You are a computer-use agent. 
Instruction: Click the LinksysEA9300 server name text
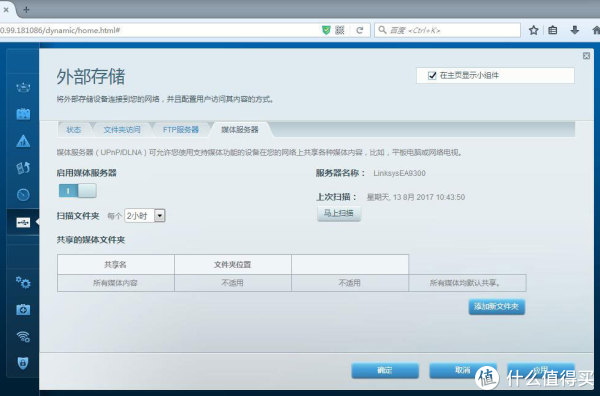click(x=399, y=173)
